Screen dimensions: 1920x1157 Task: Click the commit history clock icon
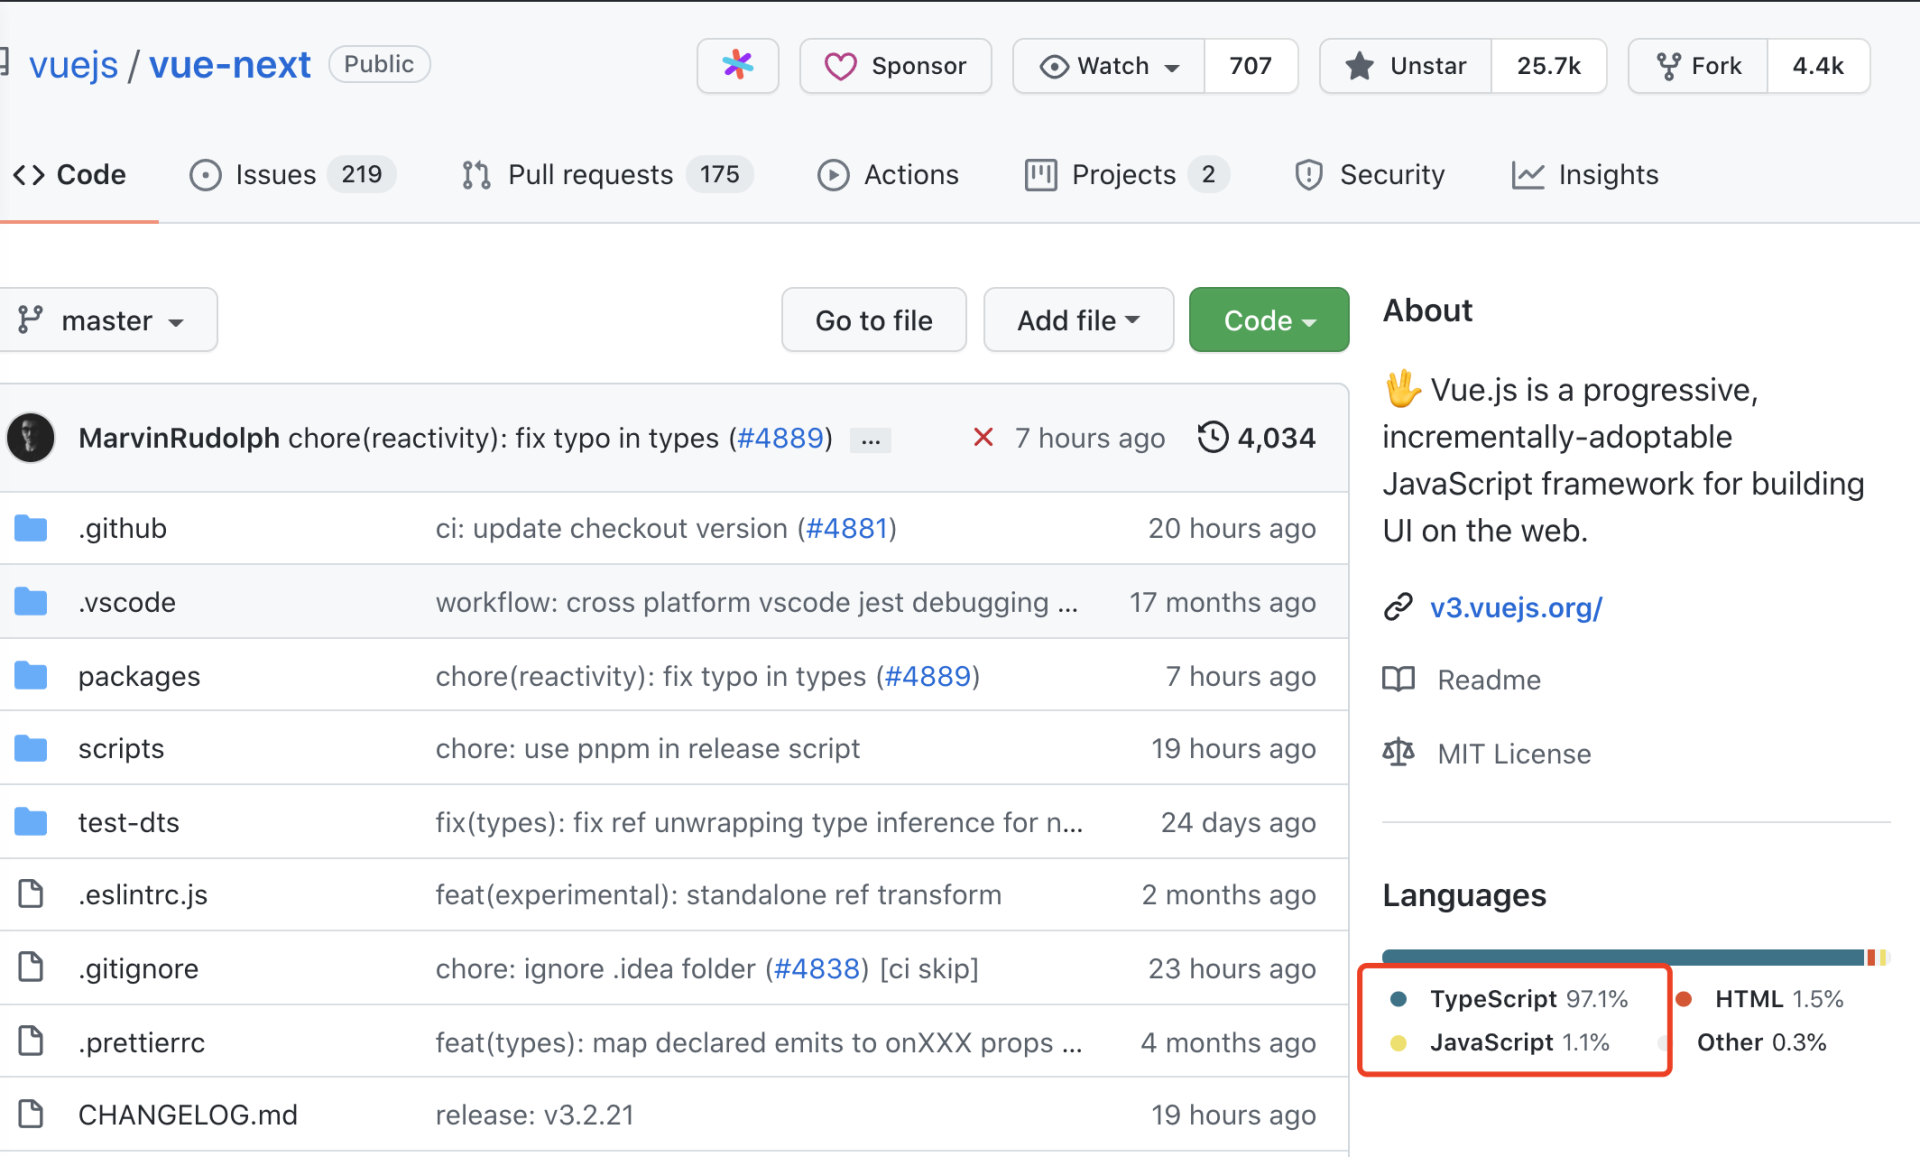(x=1212, y=437)
